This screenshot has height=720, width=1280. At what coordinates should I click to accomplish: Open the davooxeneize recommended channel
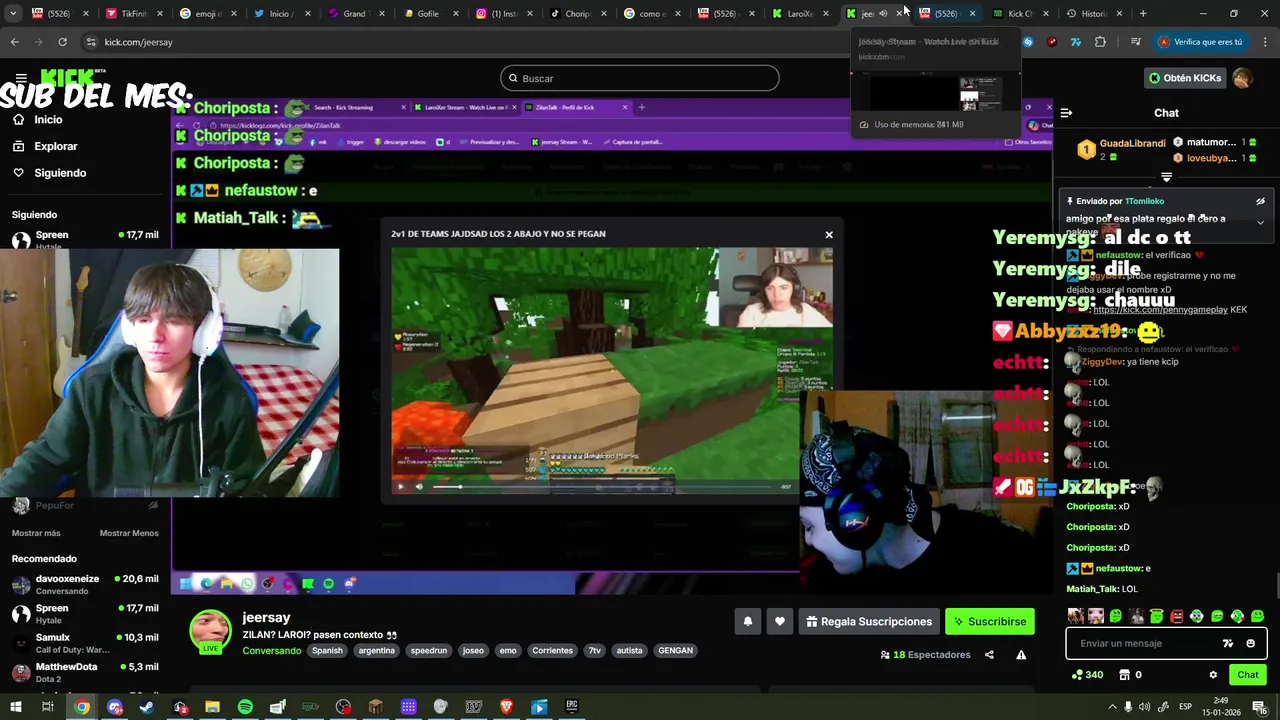[85, 584]
